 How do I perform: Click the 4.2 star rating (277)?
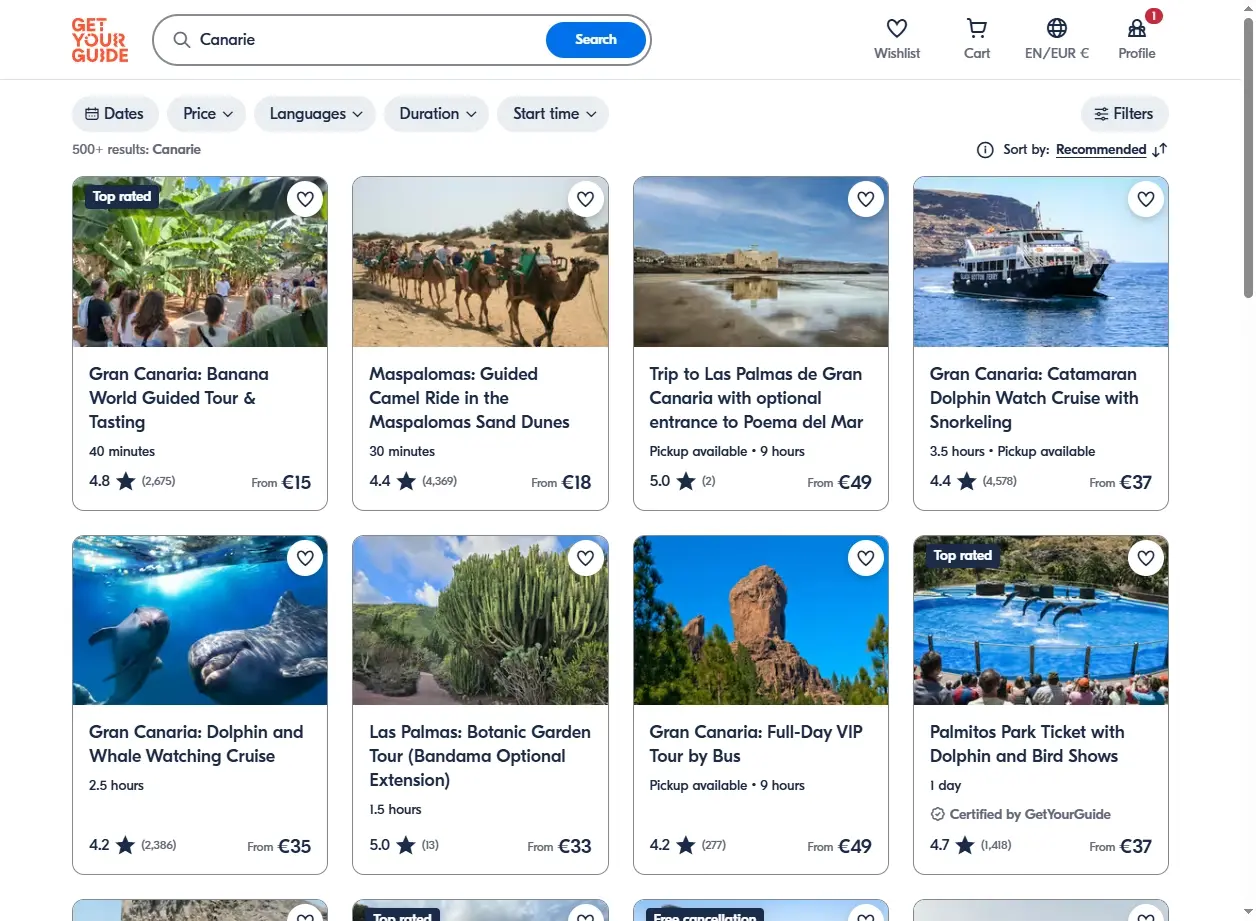[687, 845]
